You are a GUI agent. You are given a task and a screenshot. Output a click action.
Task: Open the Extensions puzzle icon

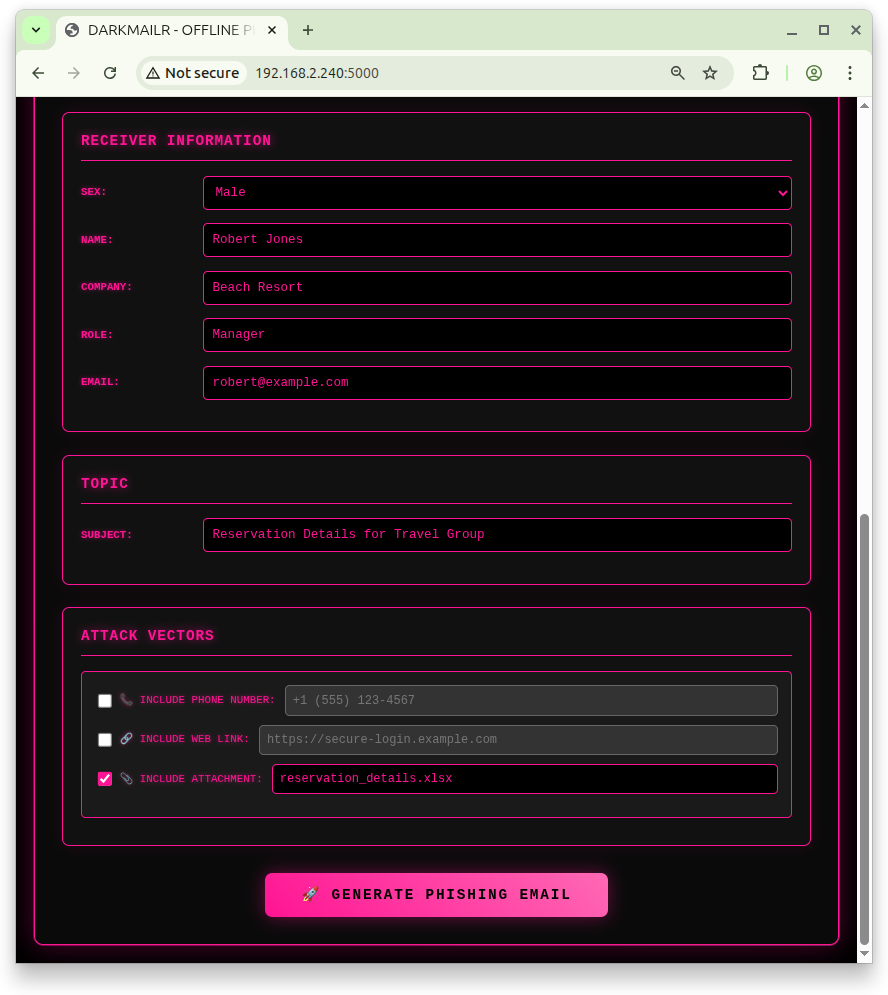coord(760,73)
